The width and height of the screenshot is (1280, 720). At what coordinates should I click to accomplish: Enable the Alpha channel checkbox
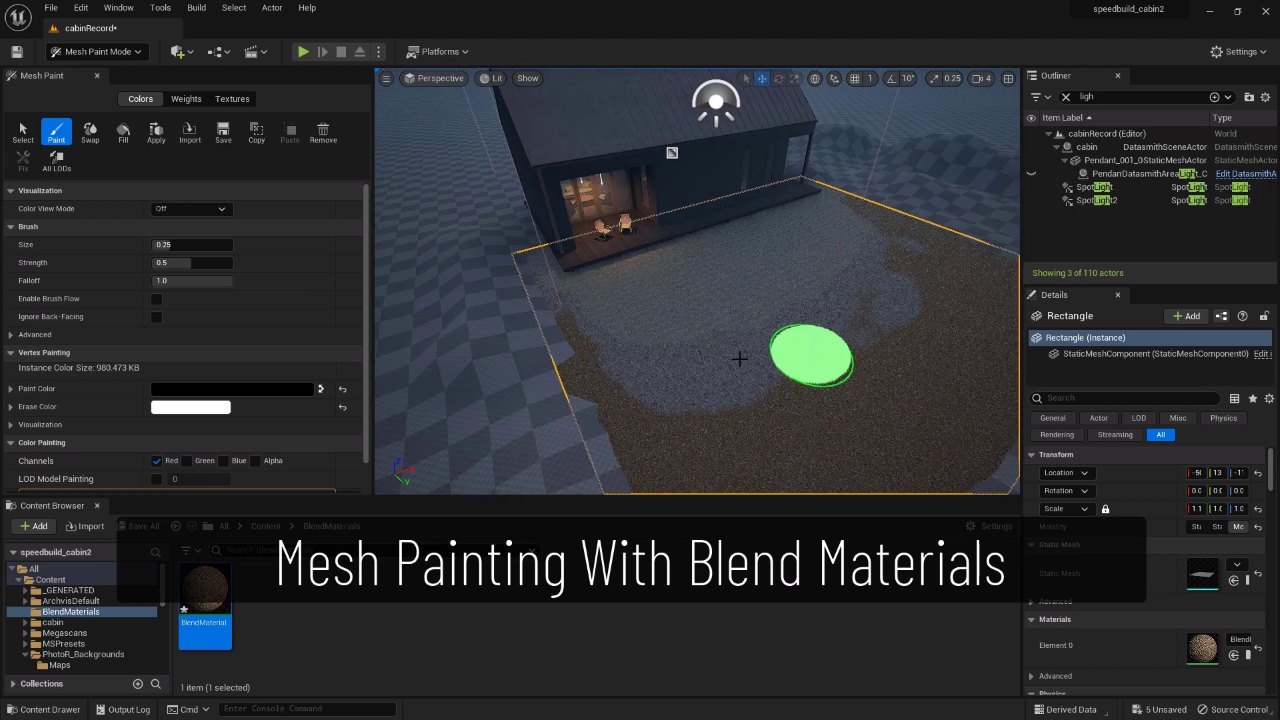pyautogui.click(x=255, y=461)
